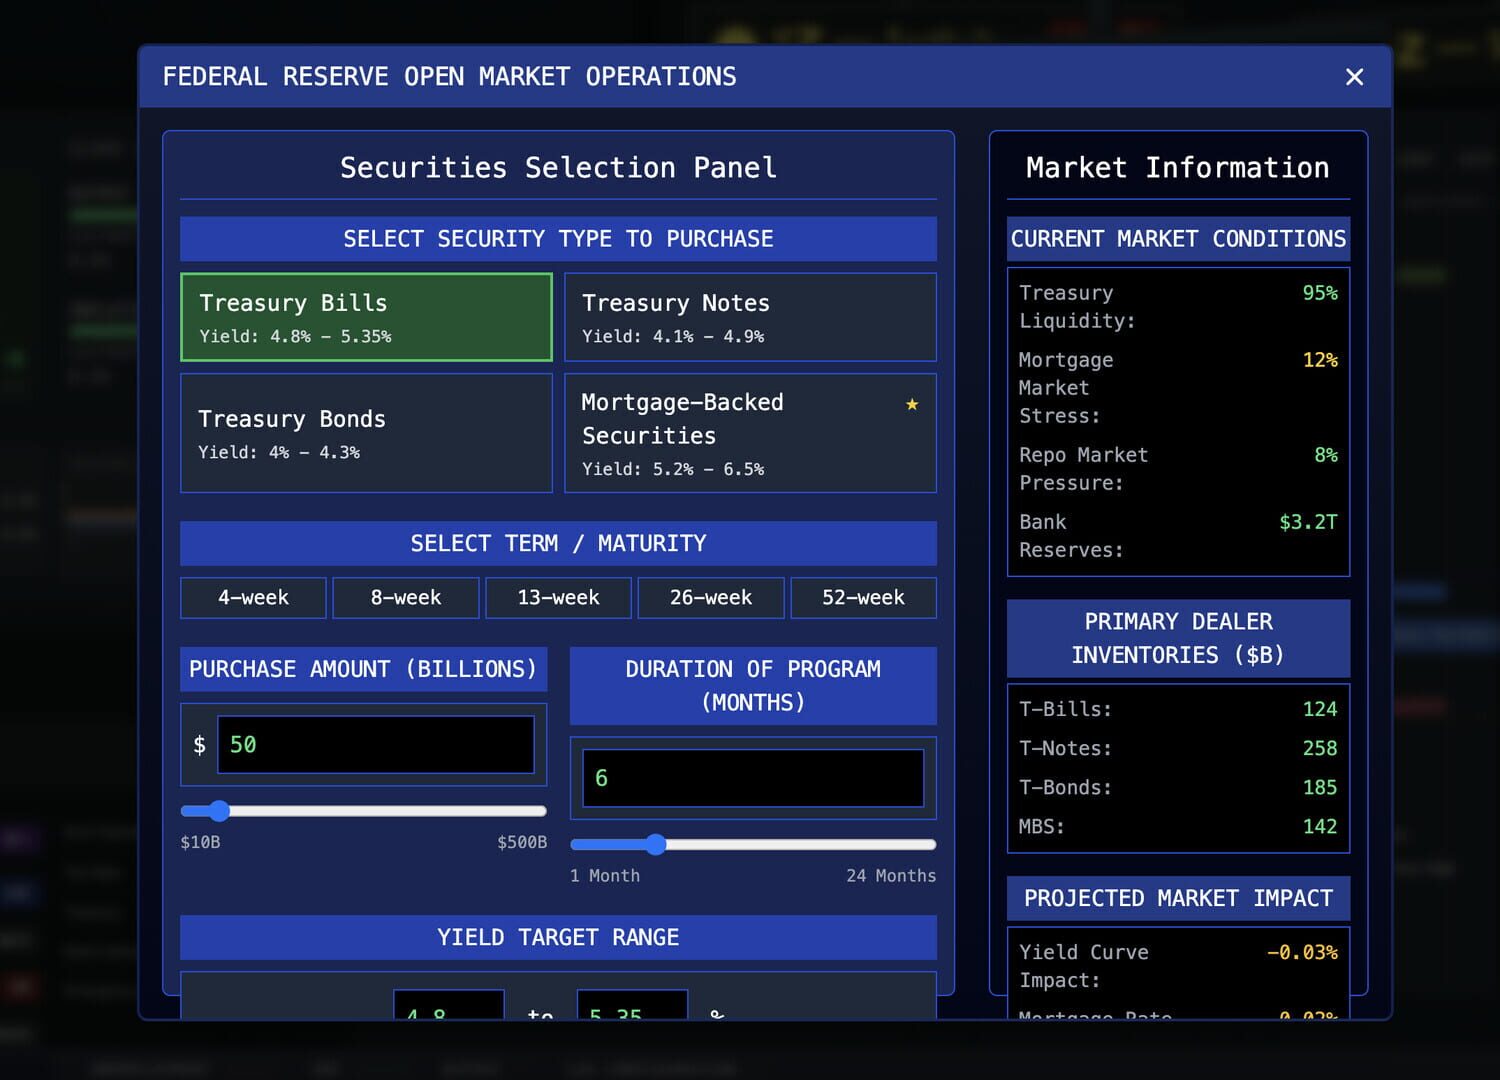Set maturity to 13-week
This screenshot has height=1080, width=1500.
(x=558, y=598)
